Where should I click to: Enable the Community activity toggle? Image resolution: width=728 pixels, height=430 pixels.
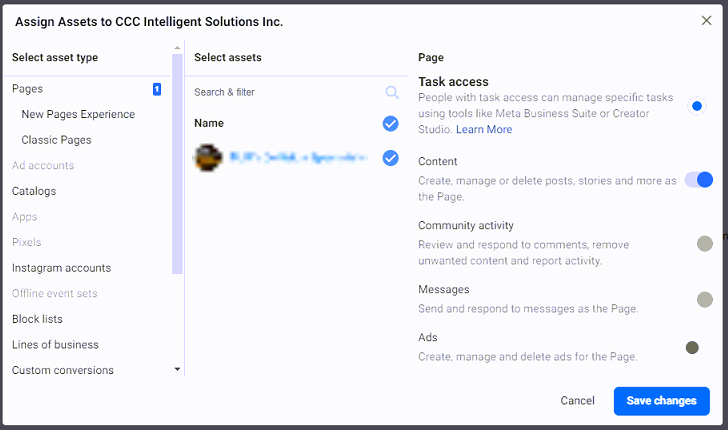pos(704,243)
